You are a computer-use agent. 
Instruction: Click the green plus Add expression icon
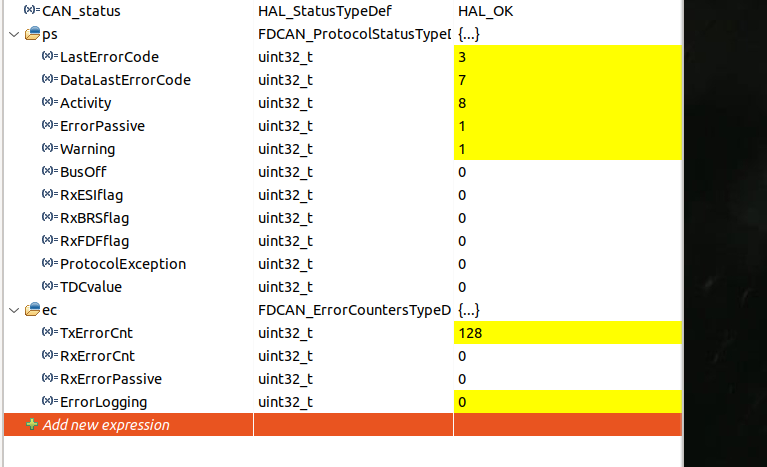[x=32, y=424]
